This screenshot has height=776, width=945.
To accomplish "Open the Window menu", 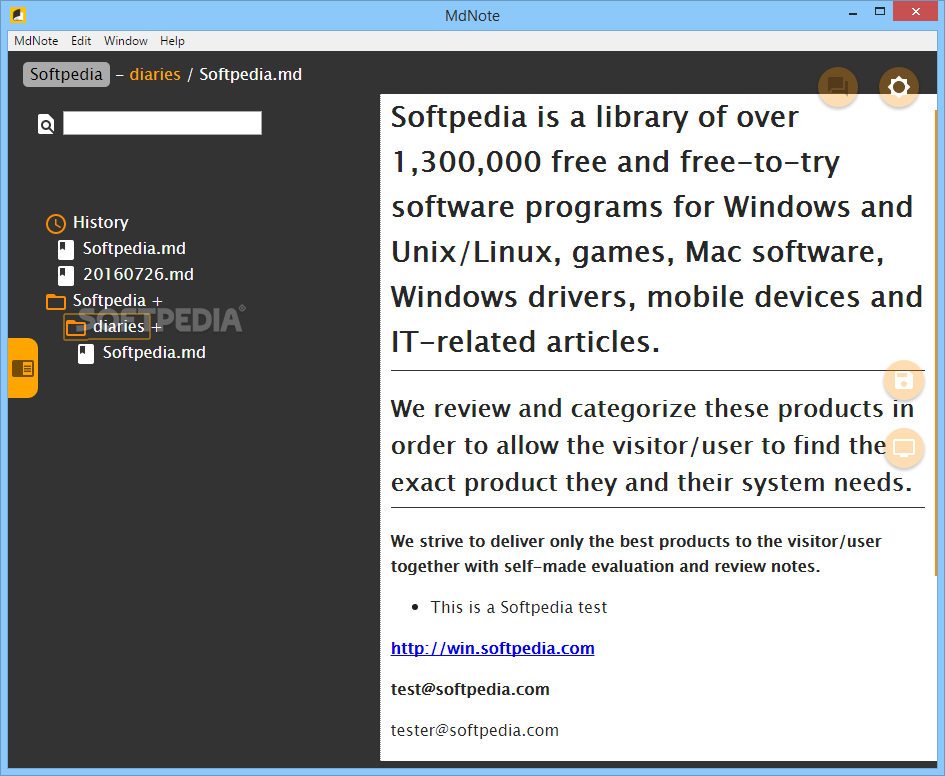I will coord(125,41).
